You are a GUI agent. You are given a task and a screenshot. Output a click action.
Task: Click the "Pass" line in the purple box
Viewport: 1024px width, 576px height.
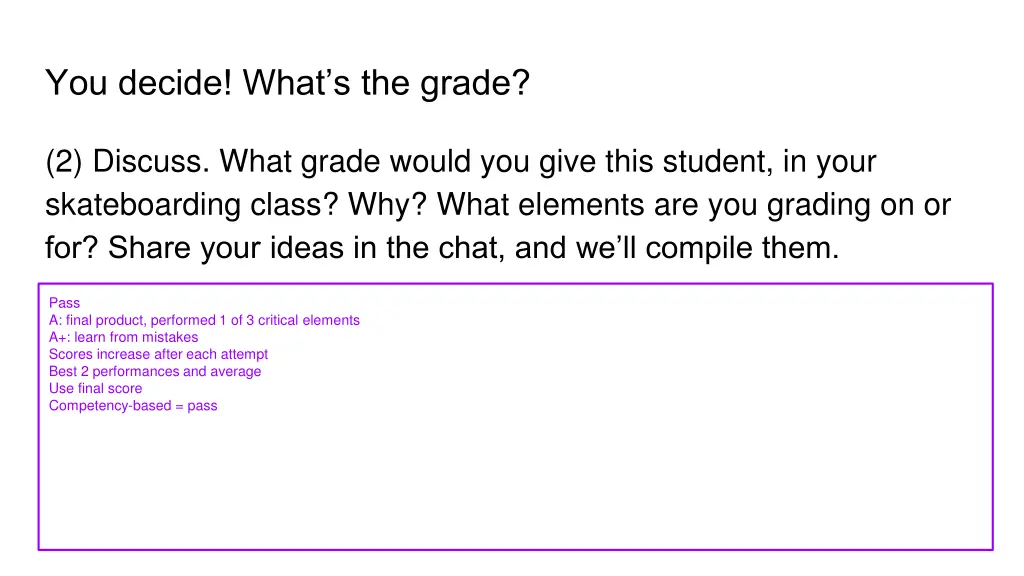tap(64, 303)
